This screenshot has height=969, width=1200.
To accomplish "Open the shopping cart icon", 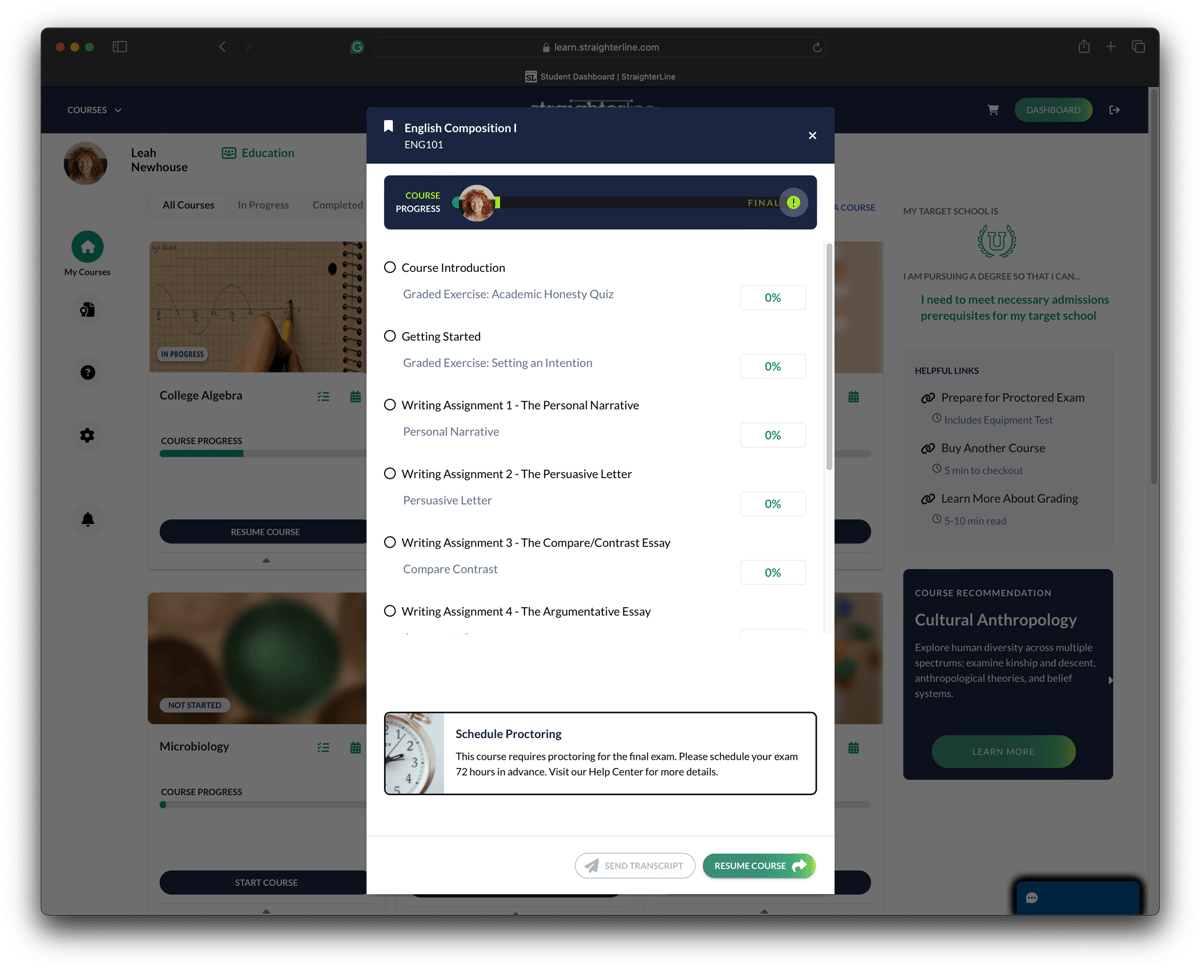I will click(993, 110).
